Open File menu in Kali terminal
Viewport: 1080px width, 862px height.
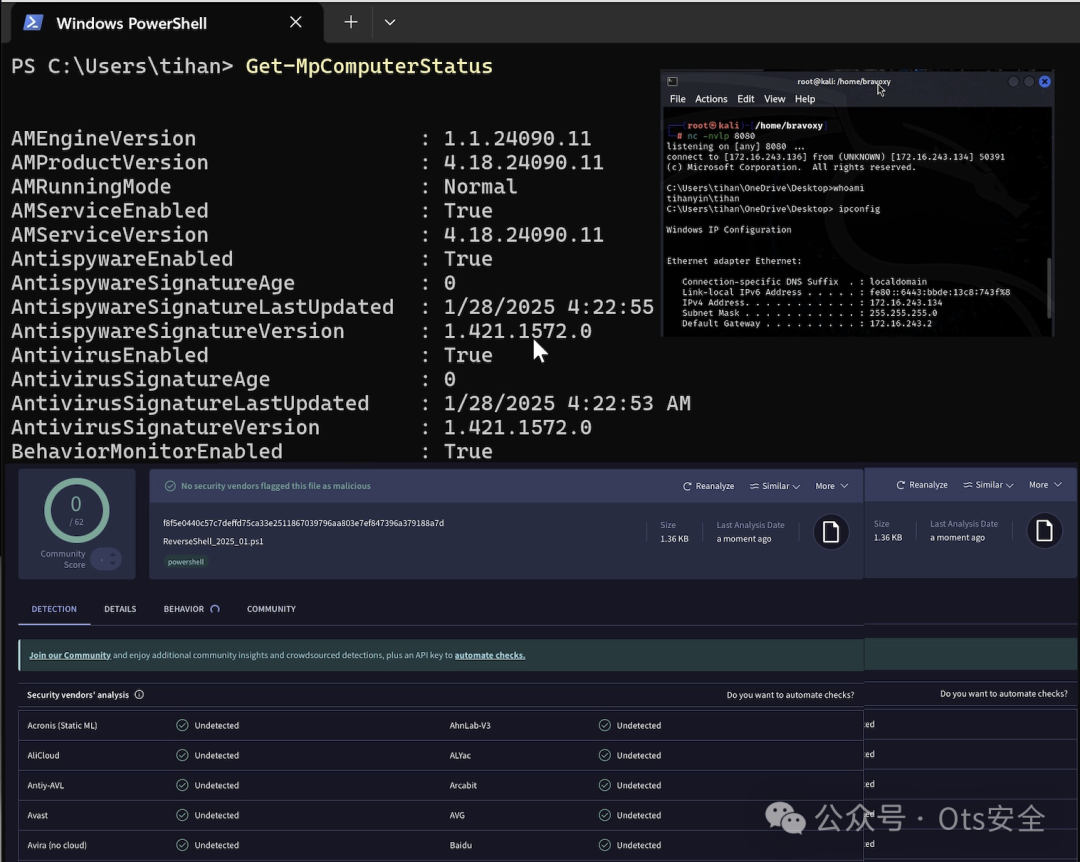coord(678,99)
